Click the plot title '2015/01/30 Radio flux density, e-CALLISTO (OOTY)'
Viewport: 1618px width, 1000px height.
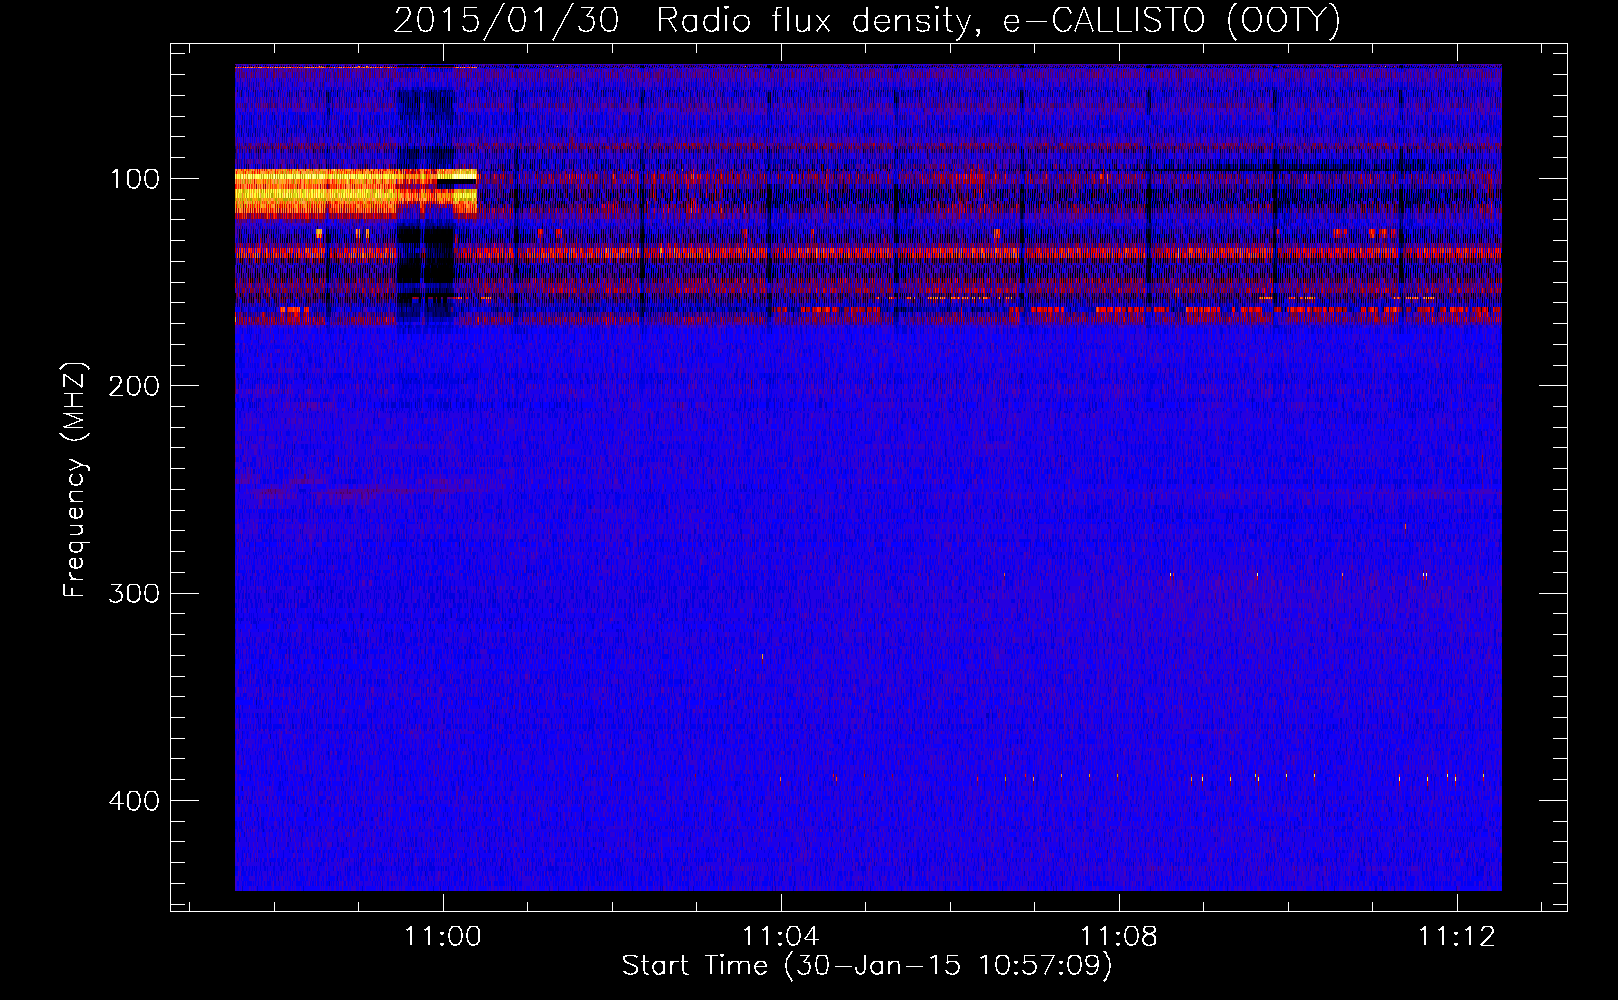(x=867, y=20)
